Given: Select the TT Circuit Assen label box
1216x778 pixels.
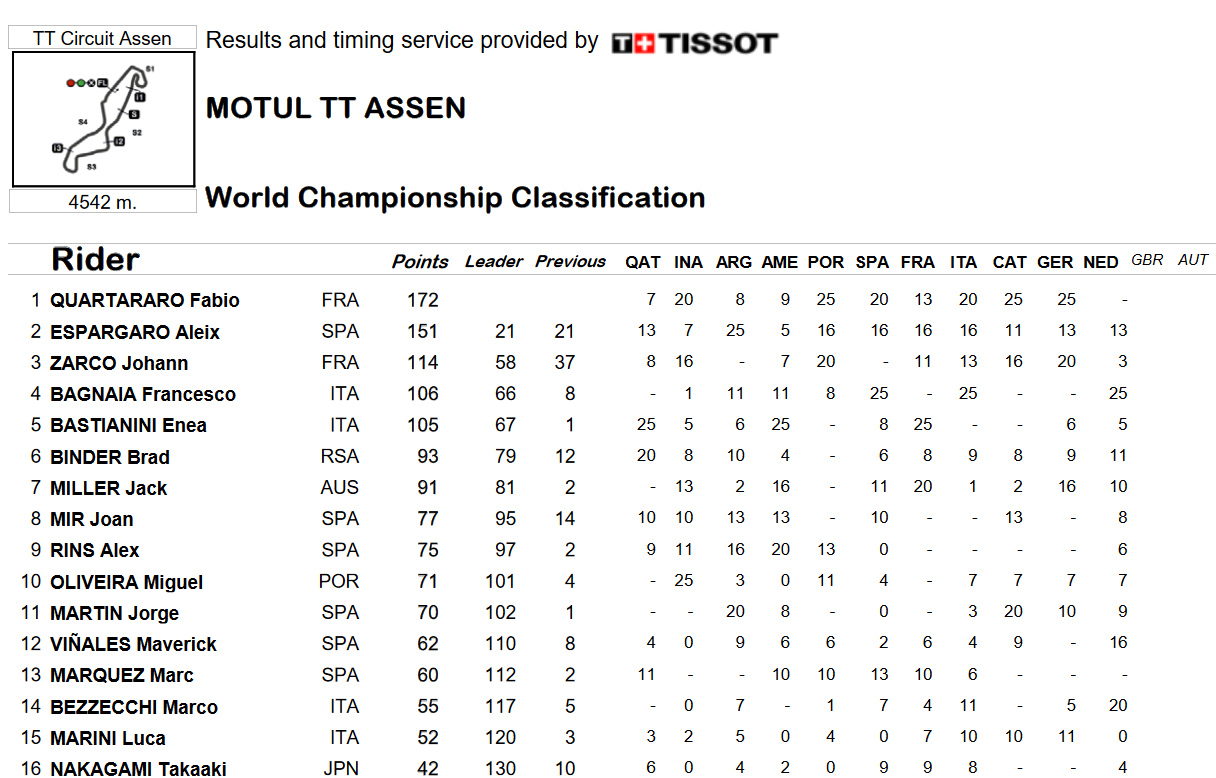Looking at the screenshot, I should (103, 38).
